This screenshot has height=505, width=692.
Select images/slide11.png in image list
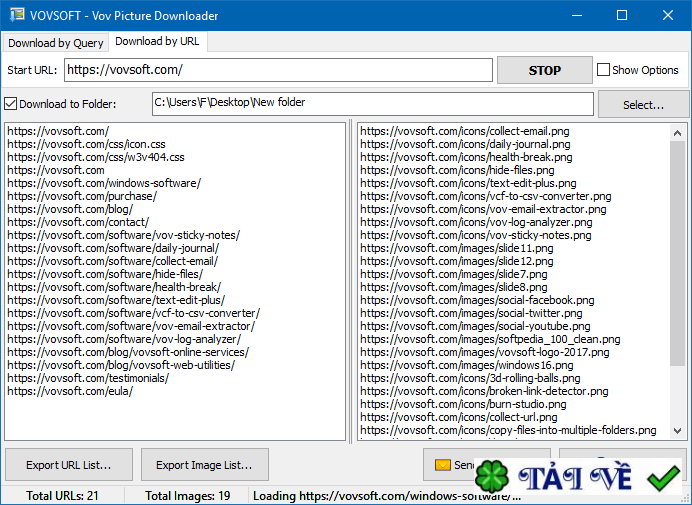457,248
